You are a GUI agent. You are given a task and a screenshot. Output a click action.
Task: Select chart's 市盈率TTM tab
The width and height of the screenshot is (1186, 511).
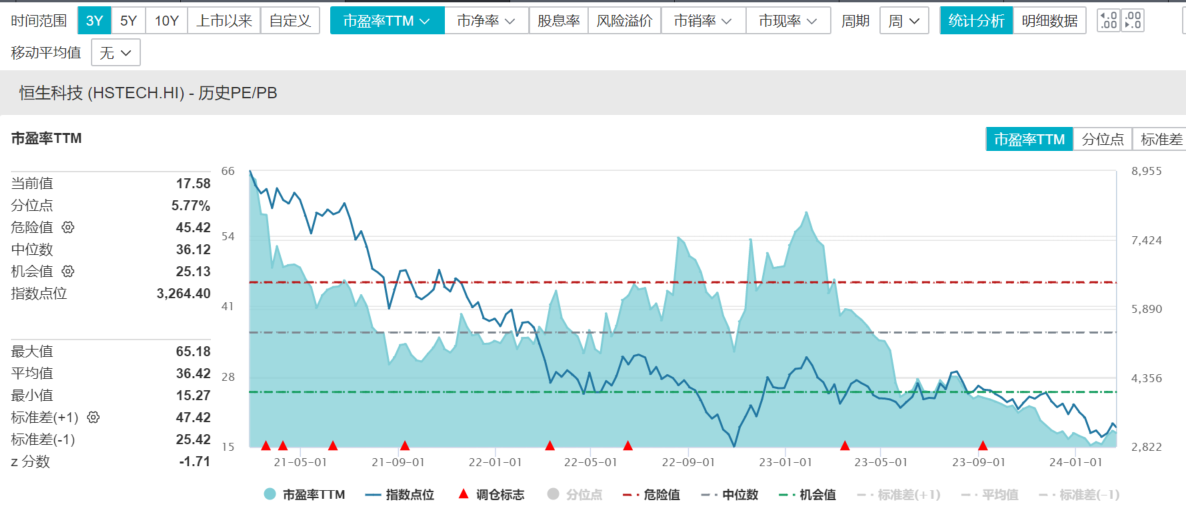[x=1029, y=139]
